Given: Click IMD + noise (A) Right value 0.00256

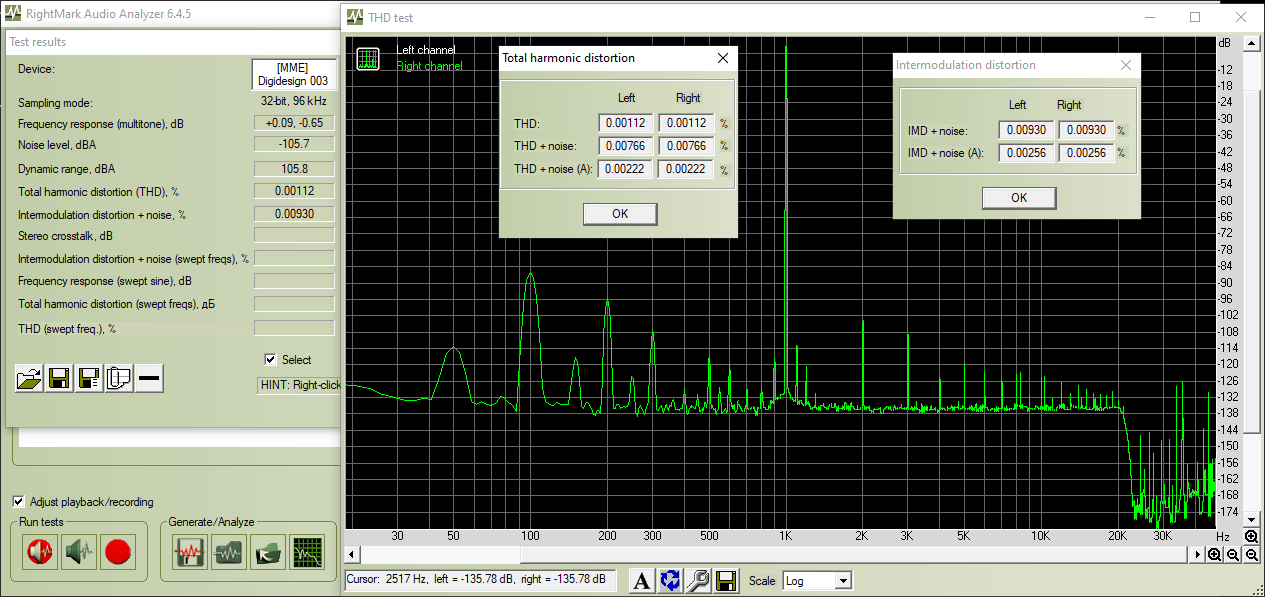Looking at the screenshot, I should 1085,153.
